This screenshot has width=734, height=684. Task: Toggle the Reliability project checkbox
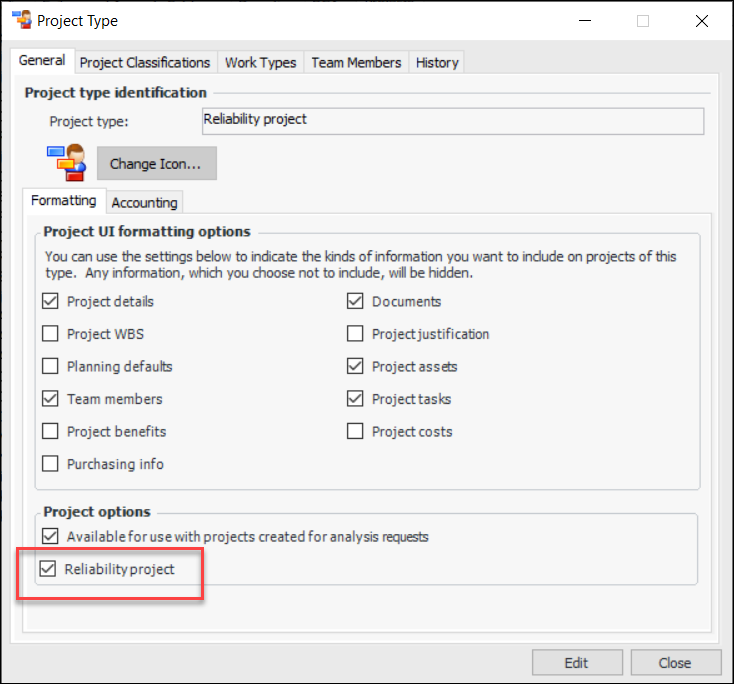click(x=48, y=569)
